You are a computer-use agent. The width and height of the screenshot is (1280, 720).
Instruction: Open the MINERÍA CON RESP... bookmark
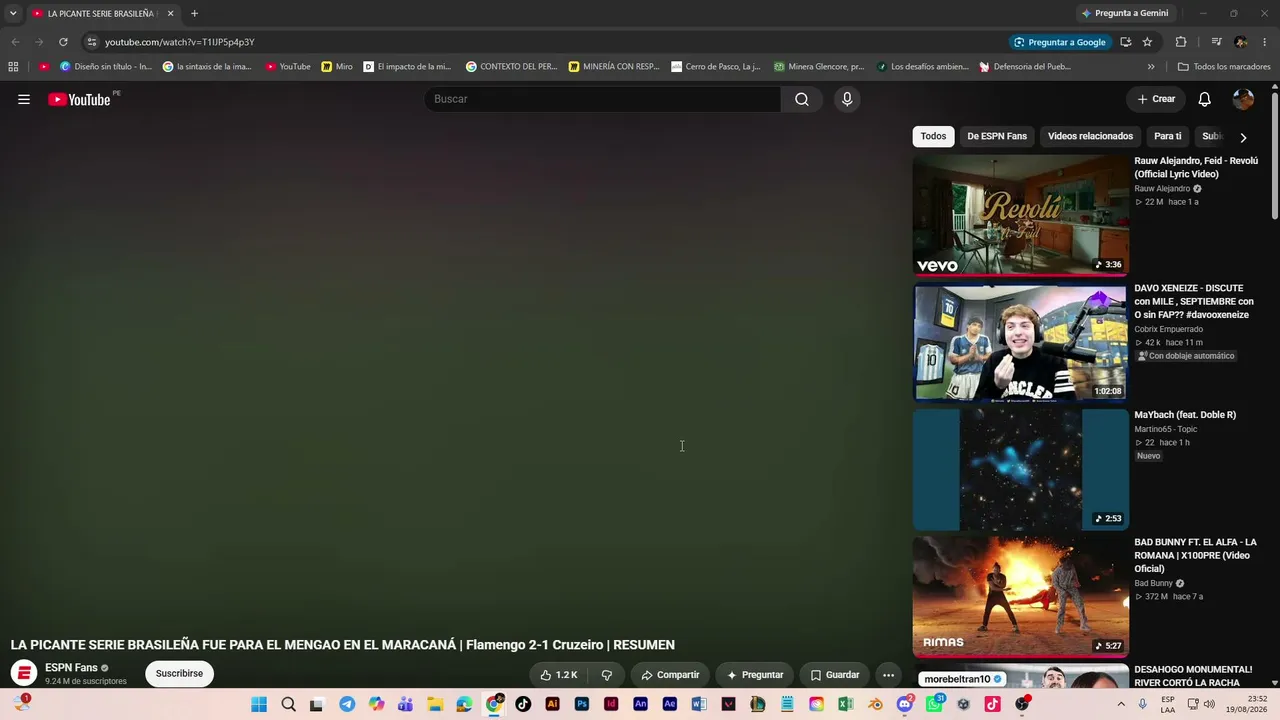tap(614, 67)
